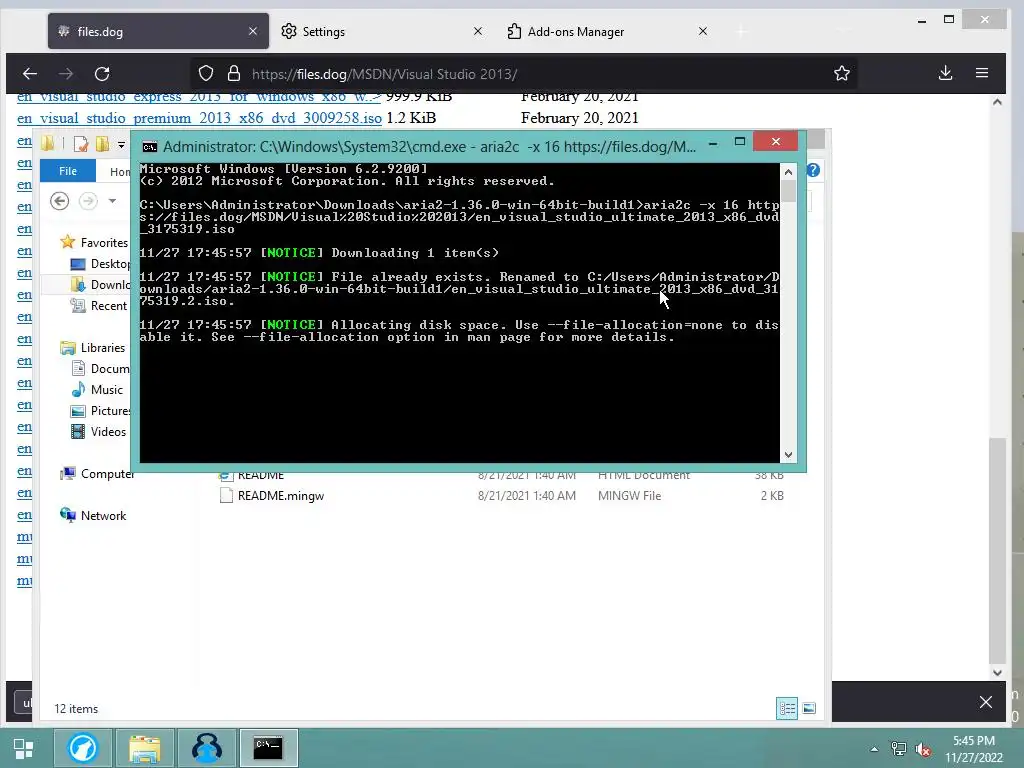Screen dimensions: 1024x768
Task: Close the Settings tab
Action: 478,31
